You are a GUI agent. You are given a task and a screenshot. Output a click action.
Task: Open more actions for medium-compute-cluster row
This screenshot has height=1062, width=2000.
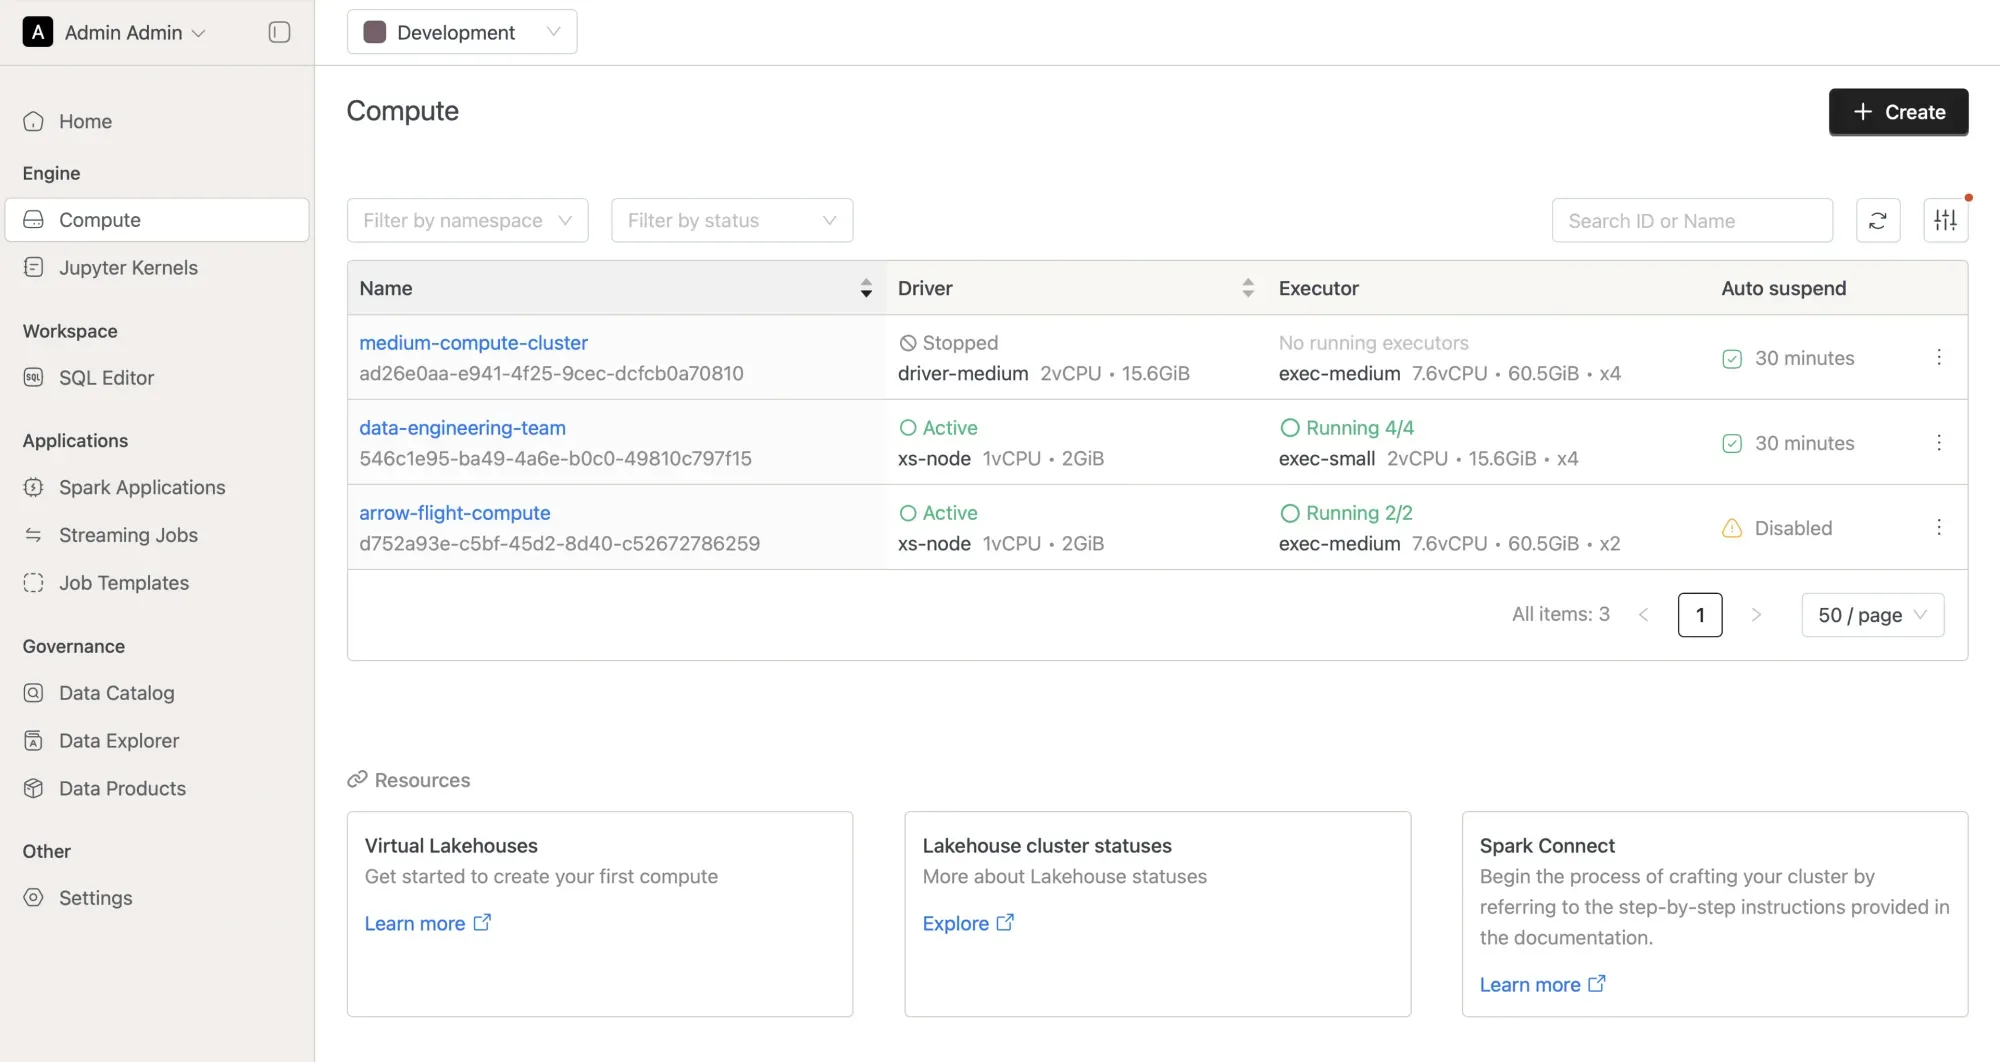pos(1938,358)
